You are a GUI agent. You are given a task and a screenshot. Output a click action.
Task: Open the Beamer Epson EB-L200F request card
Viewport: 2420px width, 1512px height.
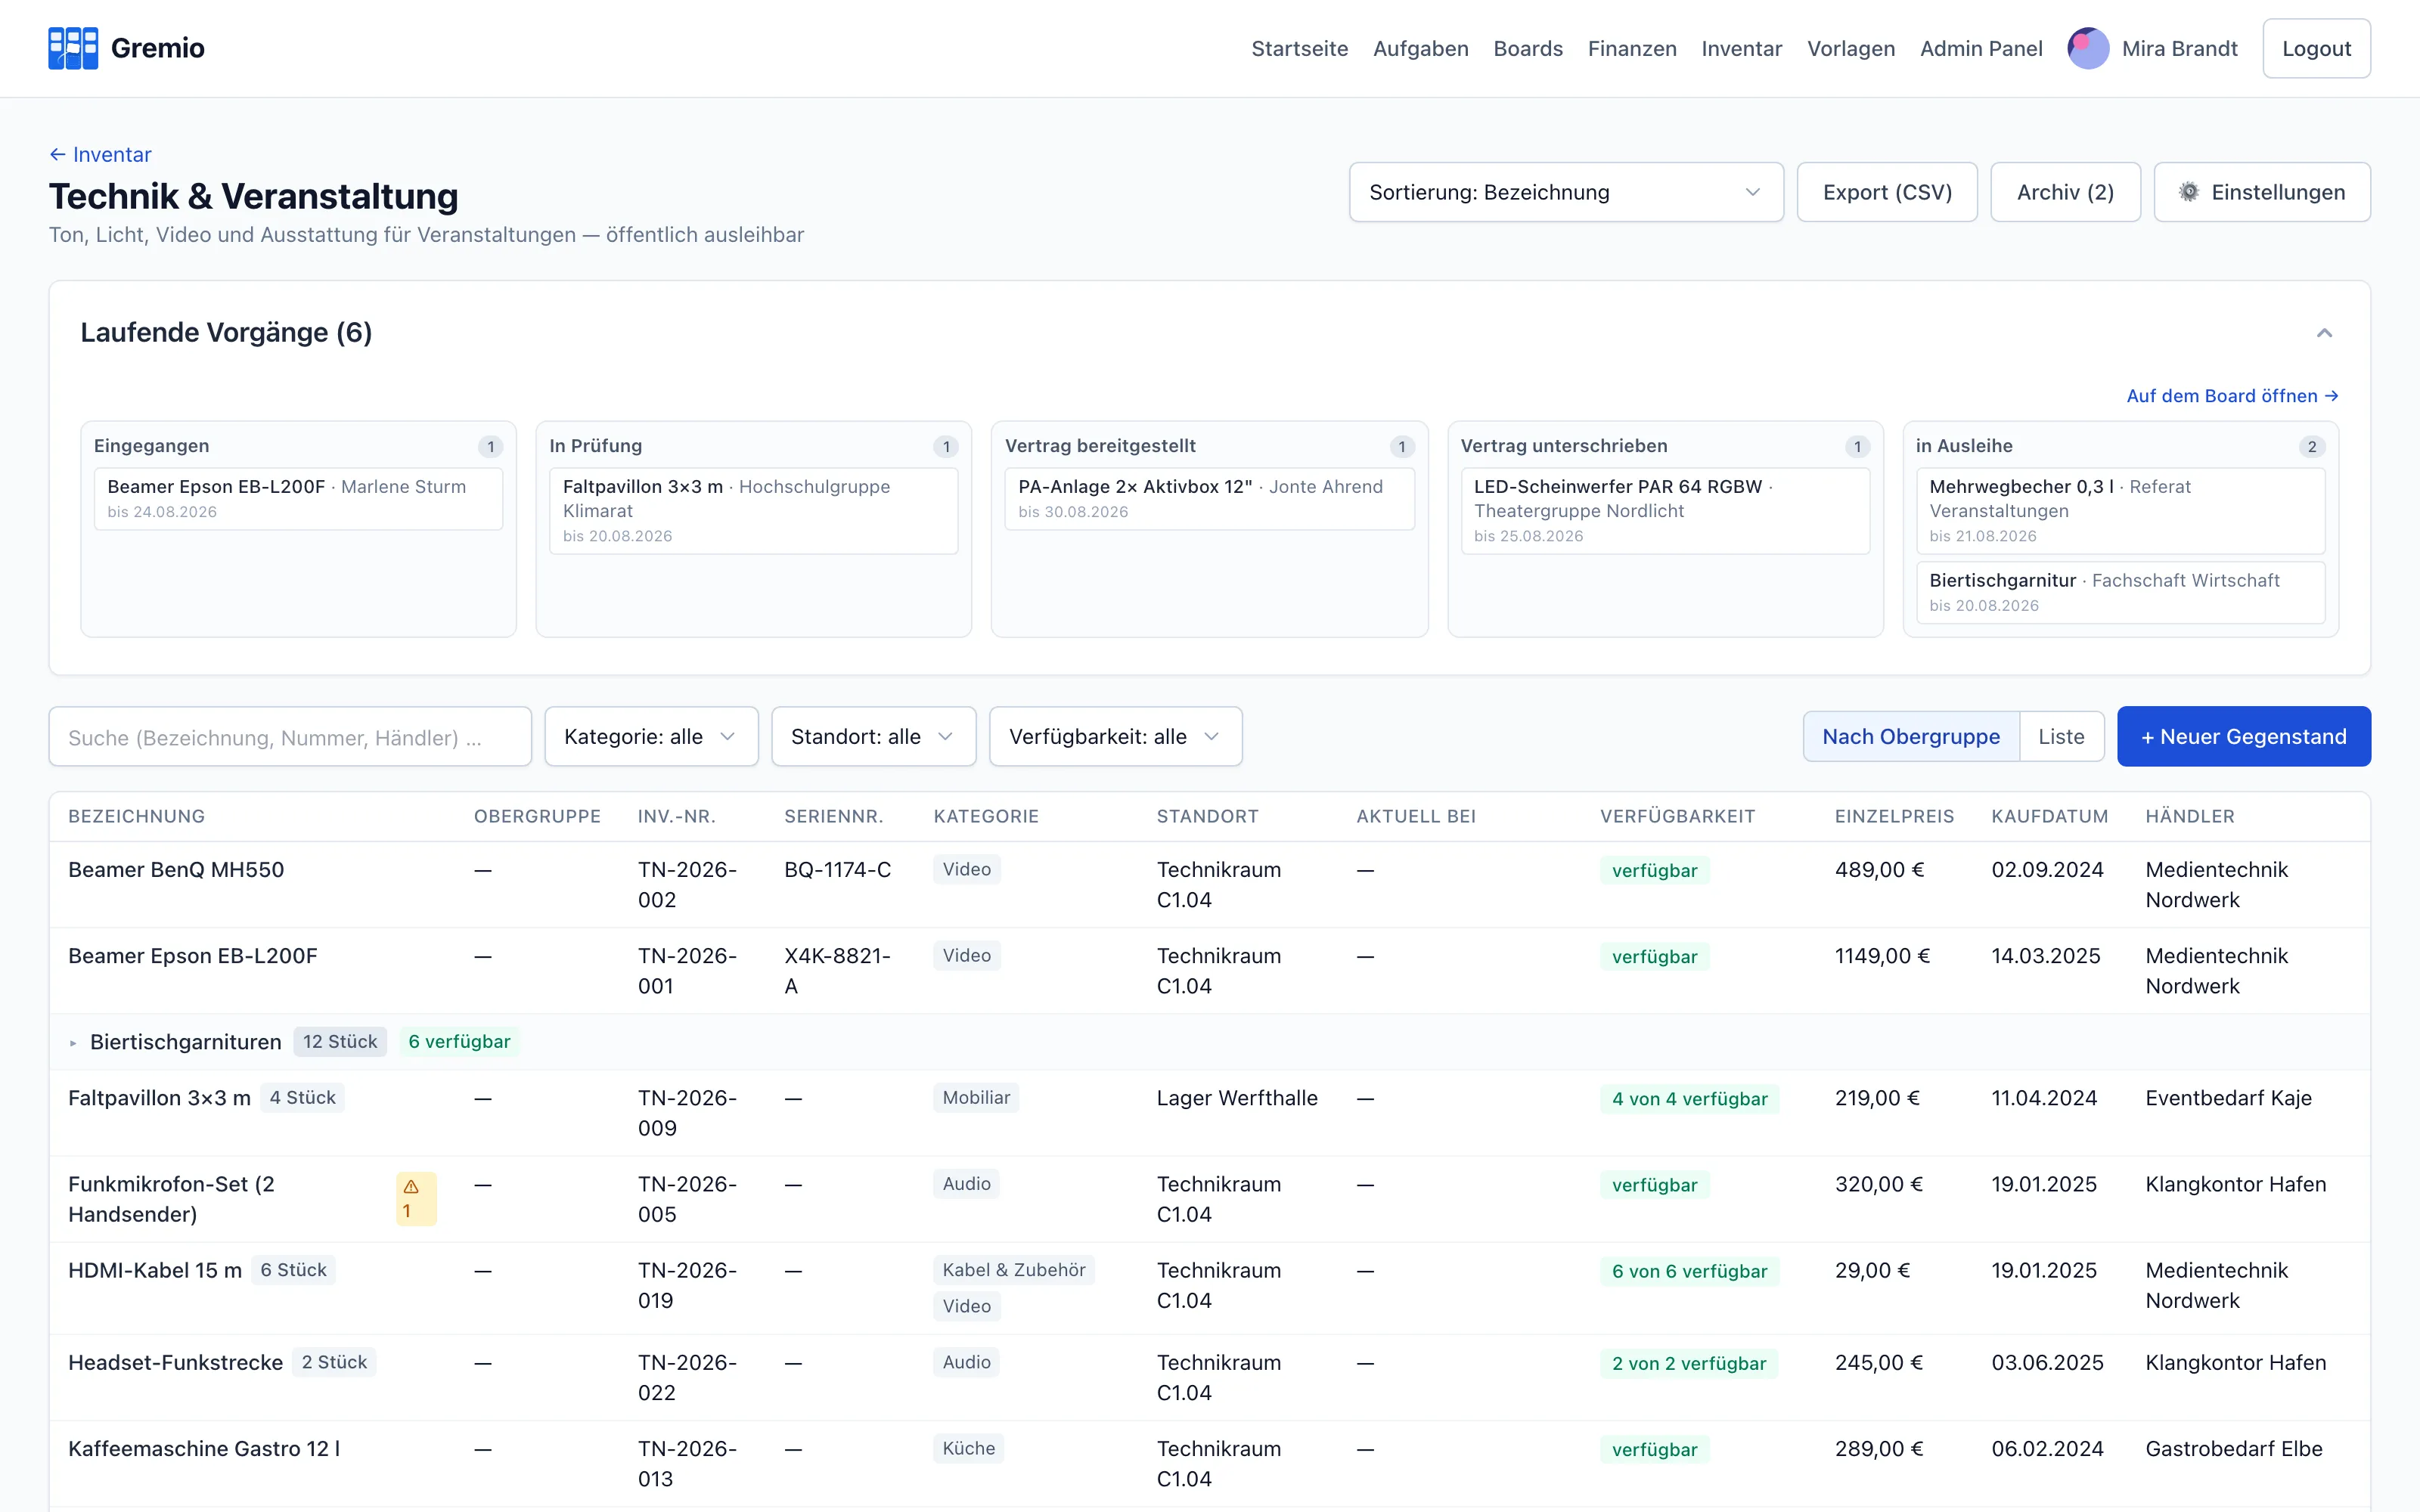(x=298, y=498)
